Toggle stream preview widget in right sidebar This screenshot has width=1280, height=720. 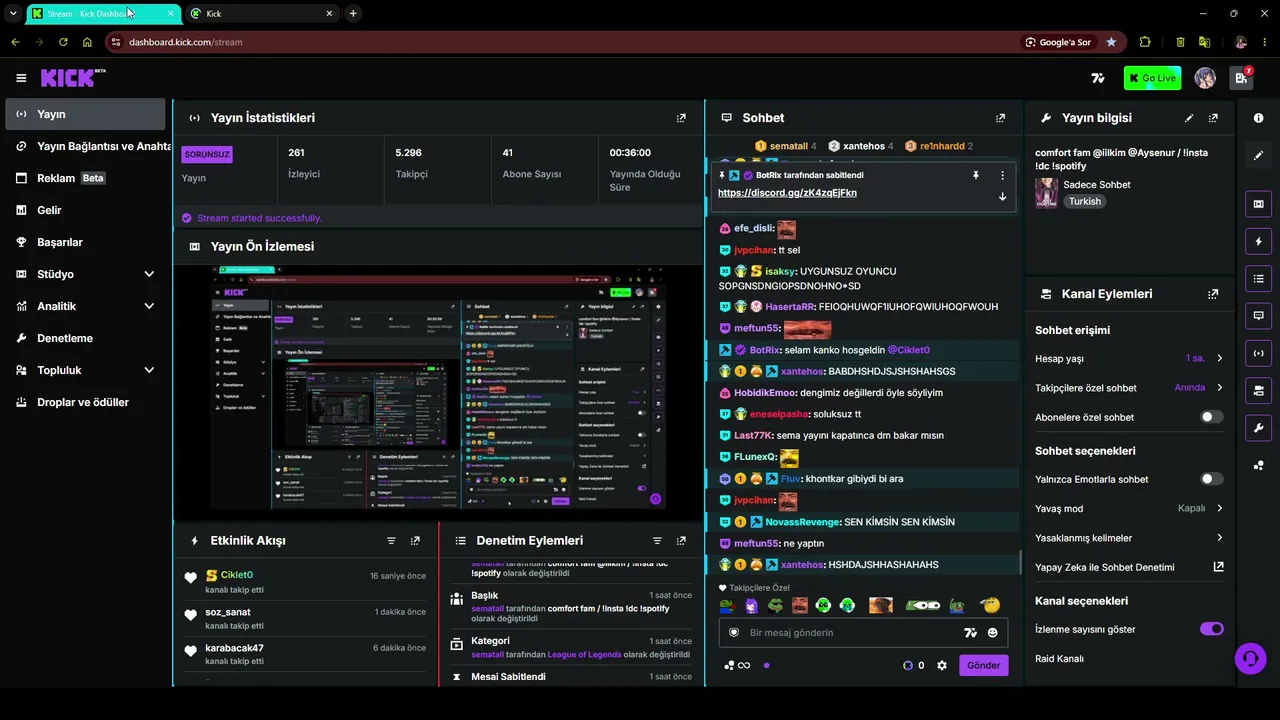tap(1258, 204)
